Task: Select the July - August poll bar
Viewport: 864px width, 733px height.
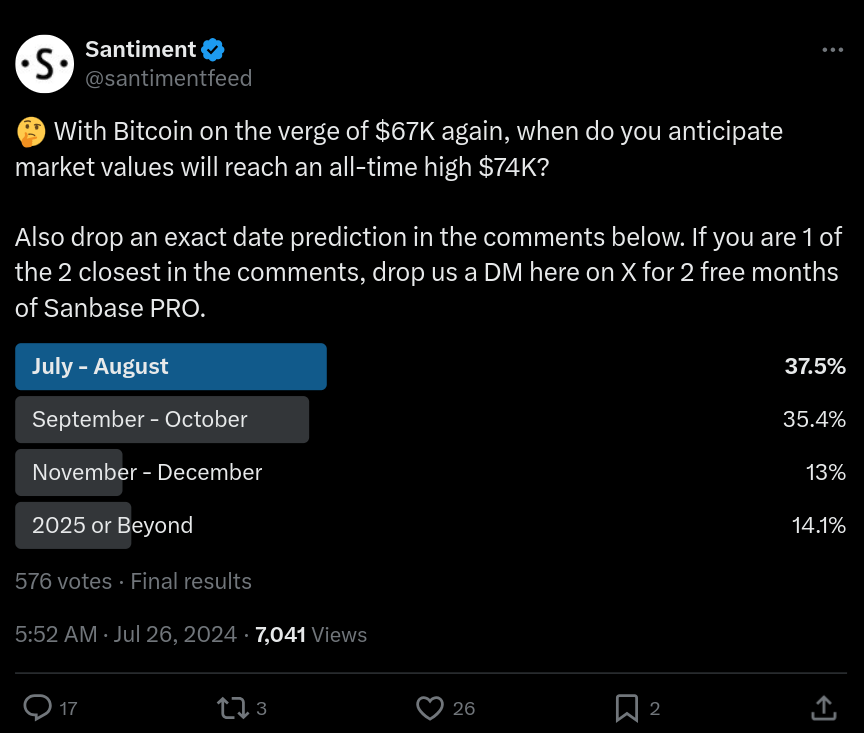Action: tap(171, 367)
